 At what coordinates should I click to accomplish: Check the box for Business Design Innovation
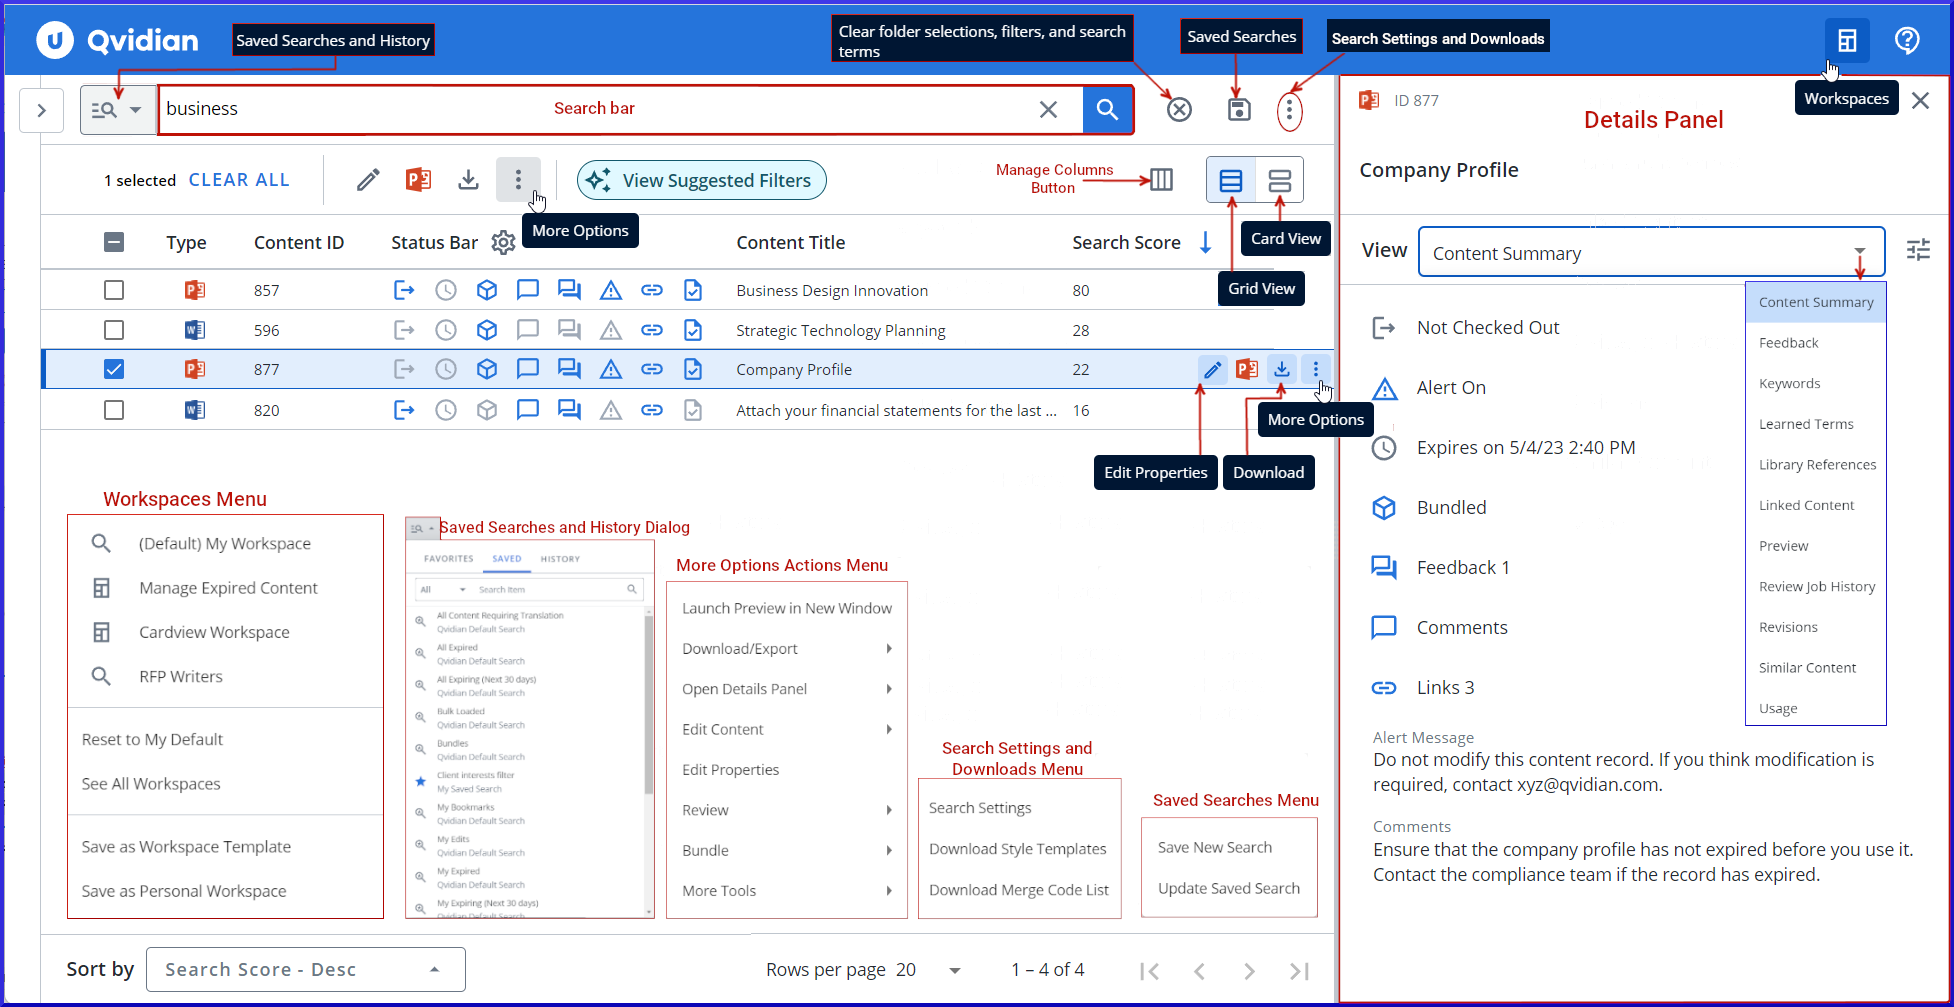click(114, 290)
